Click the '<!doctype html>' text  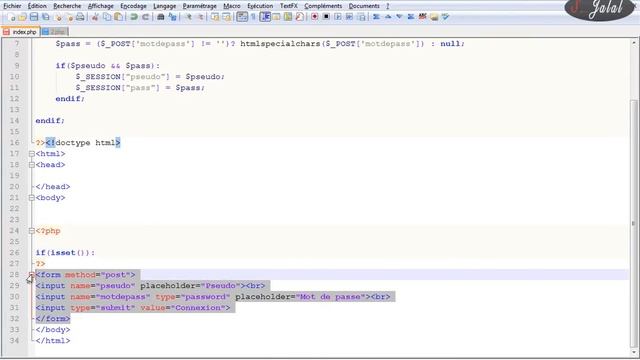83,143
